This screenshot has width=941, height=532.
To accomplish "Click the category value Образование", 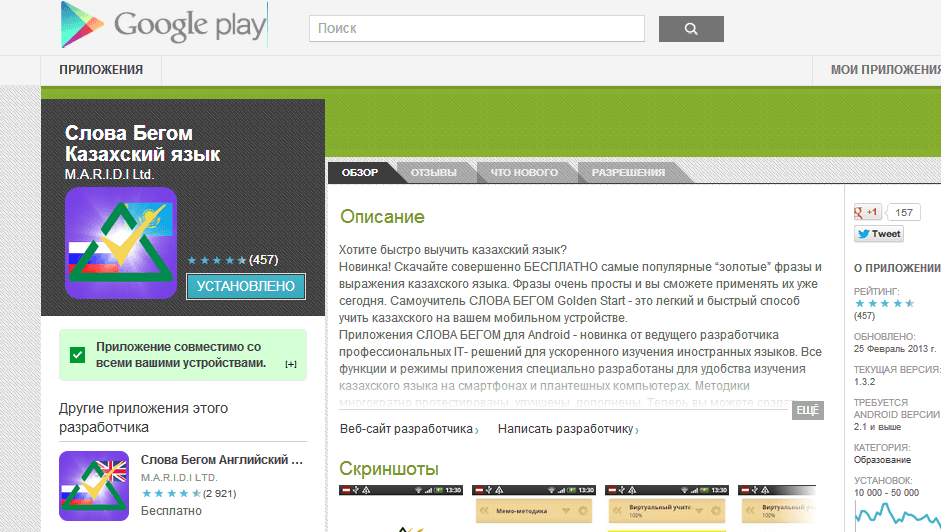I will click(x=882, y=460).
